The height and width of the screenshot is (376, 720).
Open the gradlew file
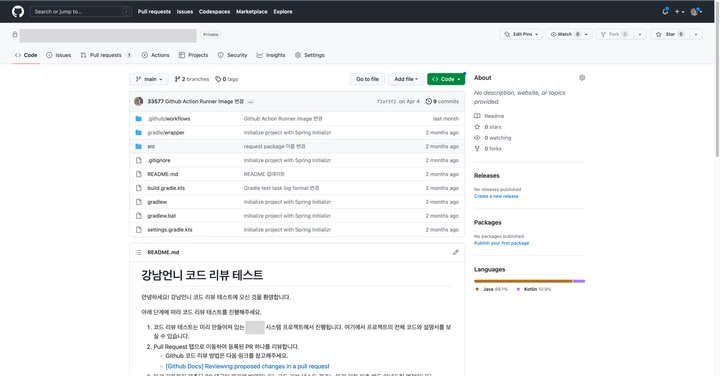pyautogui.click(x=157, y=202)
